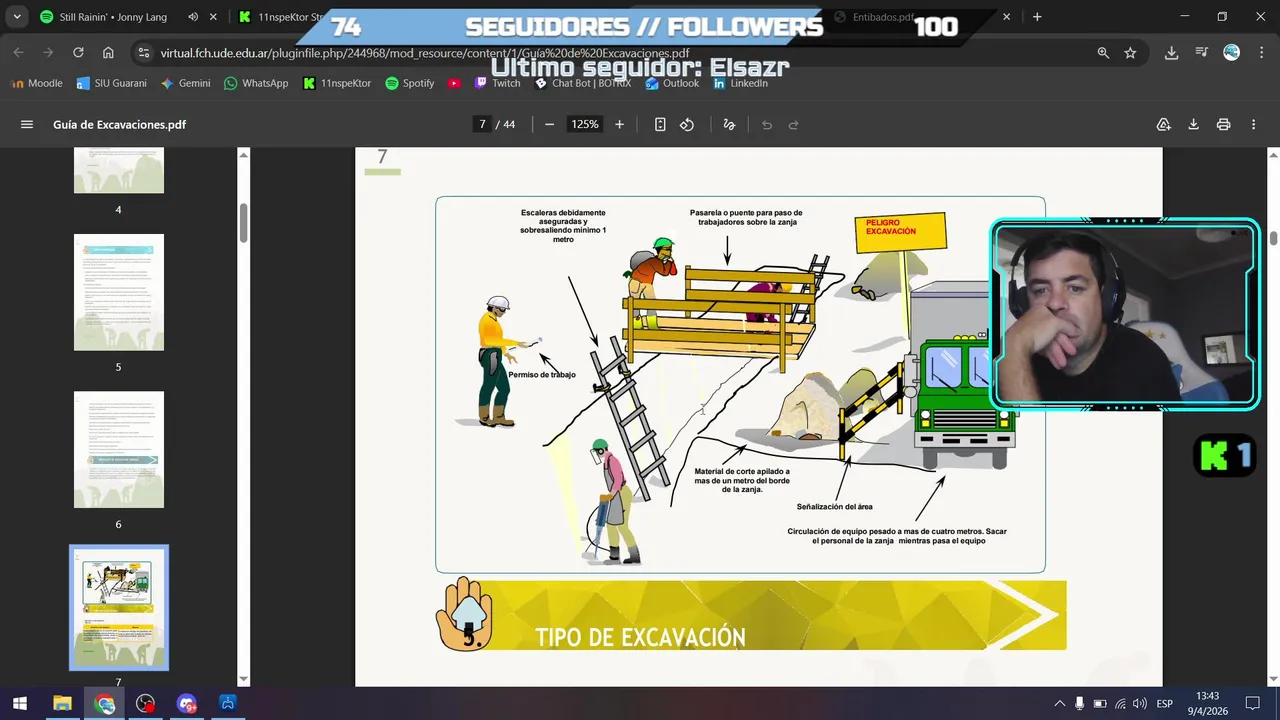Activate the PDF annotate draw tool
Image resolution: width=1280 pixels, height=720 pixels.
[729, 125]
